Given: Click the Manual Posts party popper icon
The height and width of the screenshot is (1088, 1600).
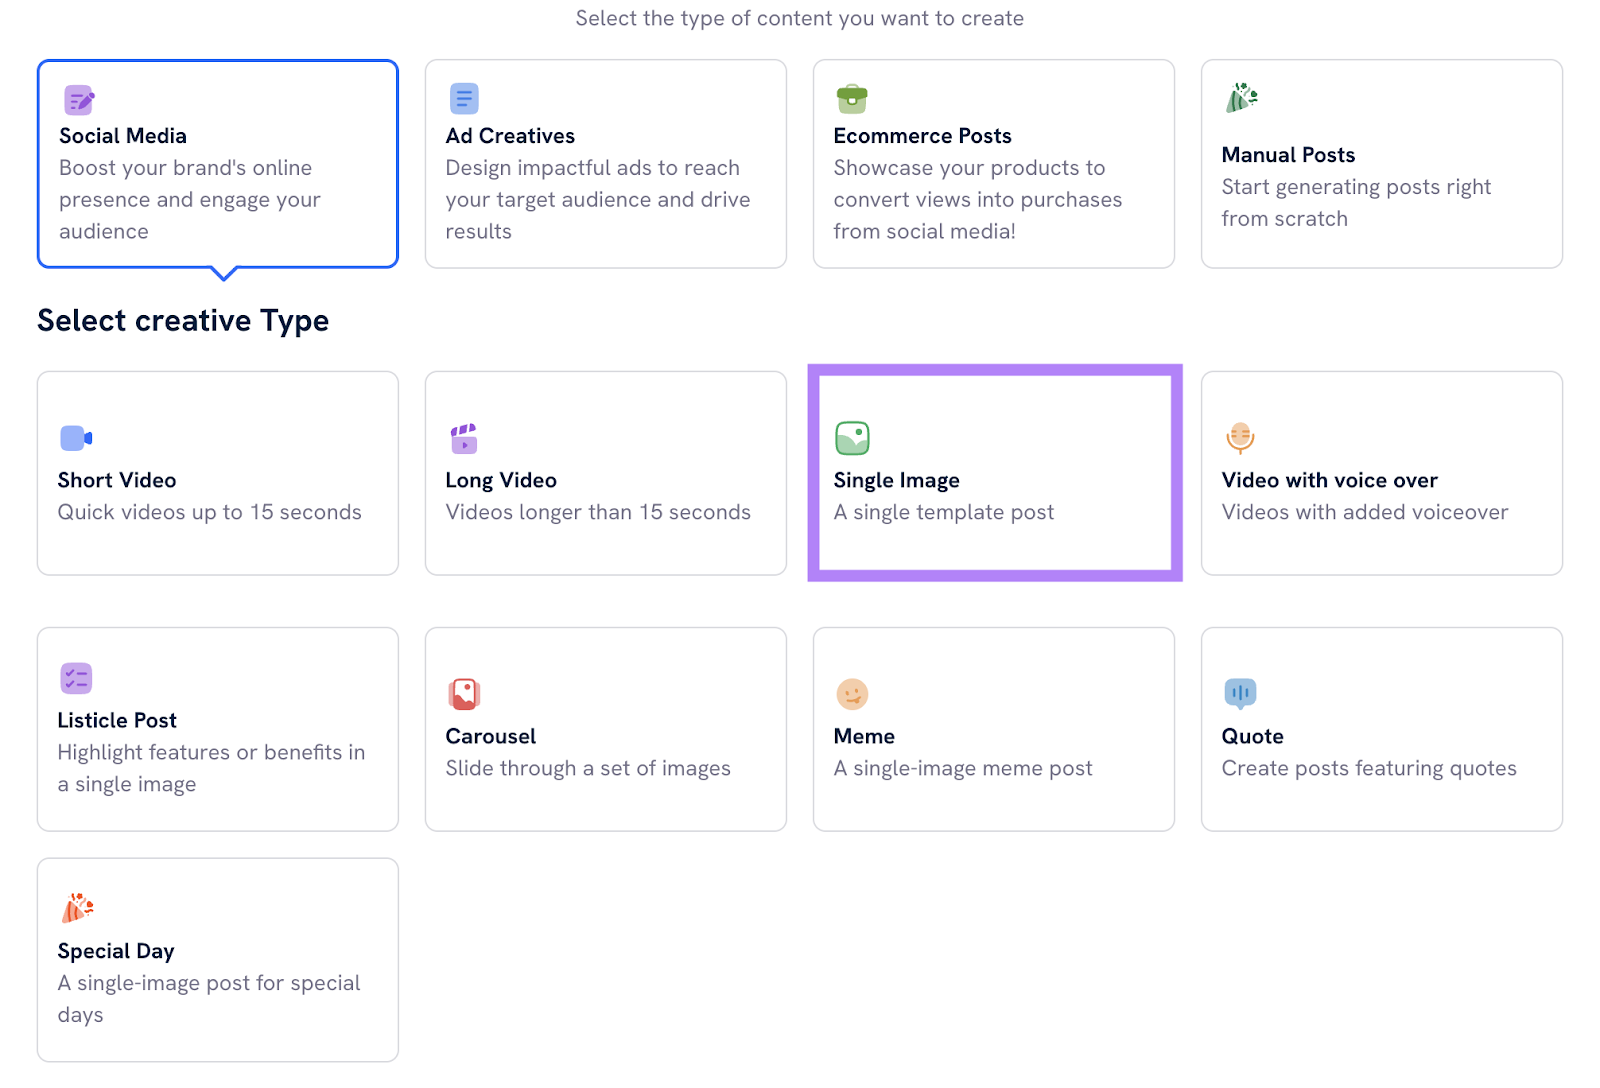Looking at the screenshot, I should click(1241, 98).
